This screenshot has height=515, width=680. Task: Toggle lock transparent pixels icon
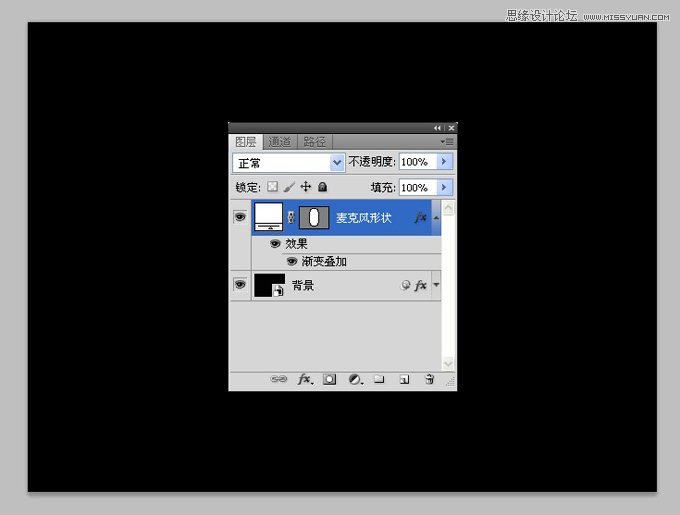272,186
